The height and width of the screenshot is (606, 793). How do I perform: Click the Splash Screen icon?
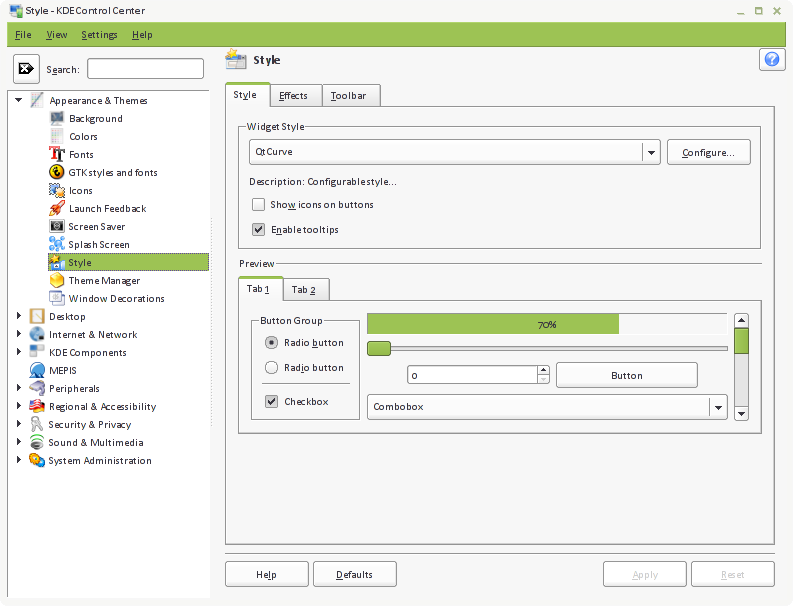[x=57, y=244]
